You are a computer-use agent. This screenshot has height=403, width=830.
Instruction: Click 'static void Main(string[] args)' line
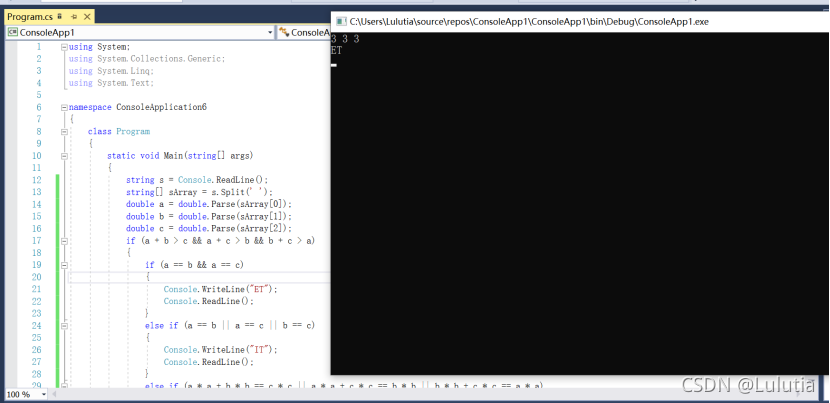tap(180, 156)
